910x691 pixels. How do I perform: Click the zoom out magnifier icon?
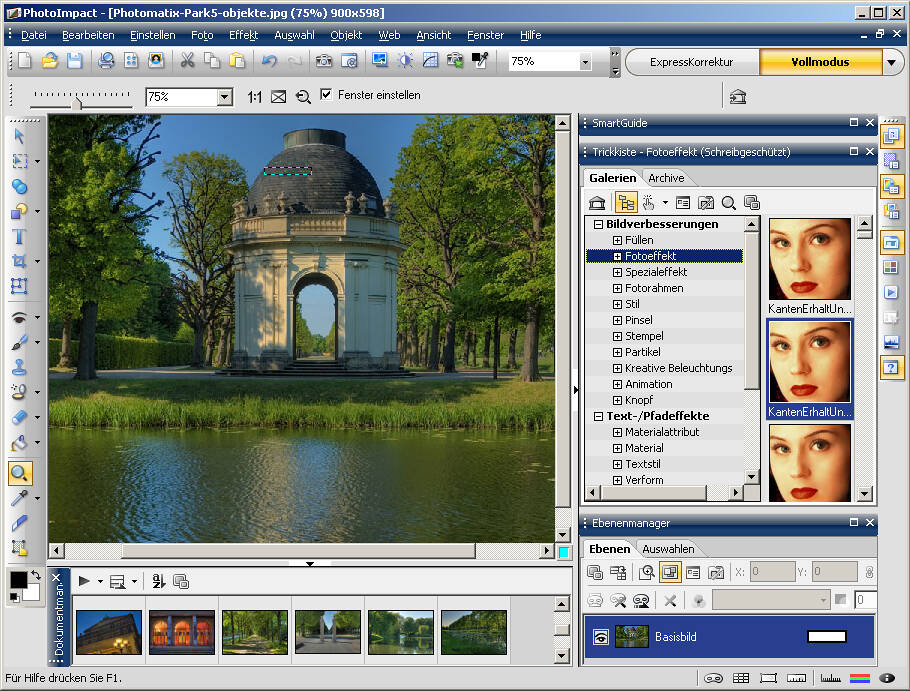coord(303,97)
